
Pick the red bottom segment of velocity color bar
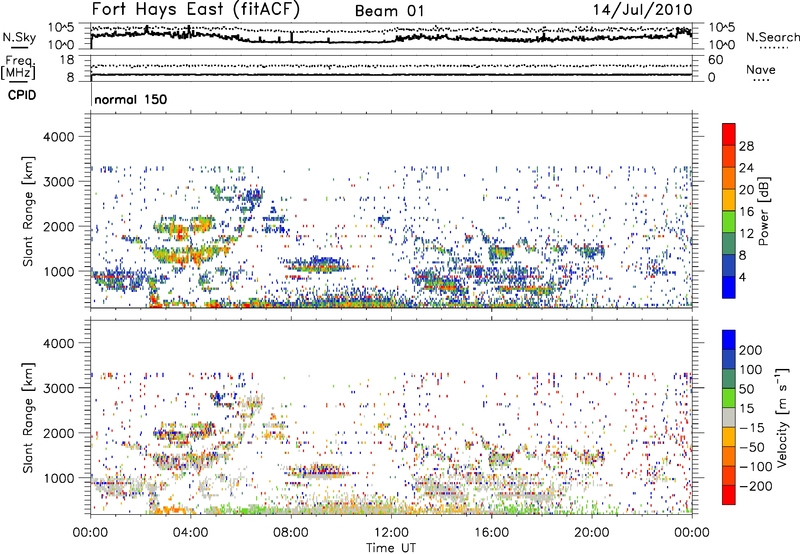(x=729, y=495)
